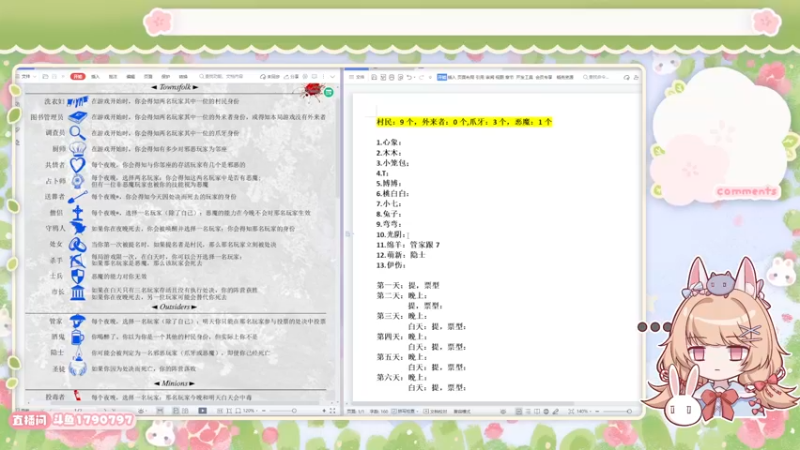Click the heart icon beside 共情者
The width and height of the screenshot is (800, 450).
point(78,165)
